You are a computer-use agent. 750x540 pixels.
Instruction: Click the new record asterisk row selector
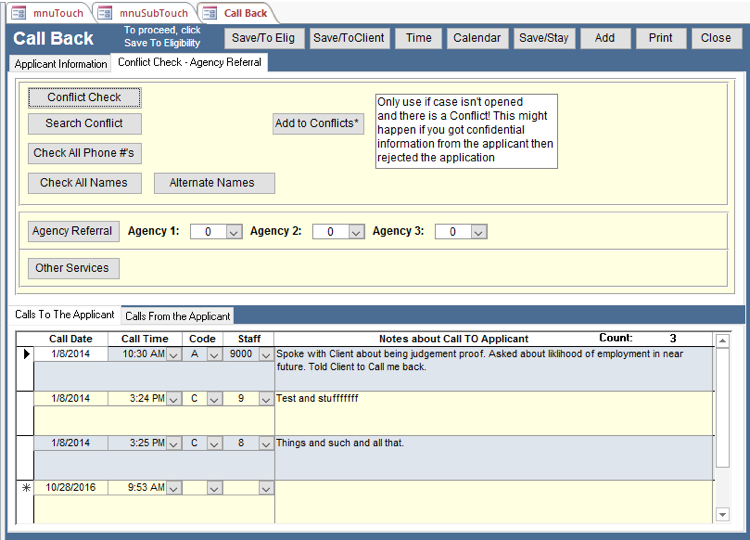[26, 488]
